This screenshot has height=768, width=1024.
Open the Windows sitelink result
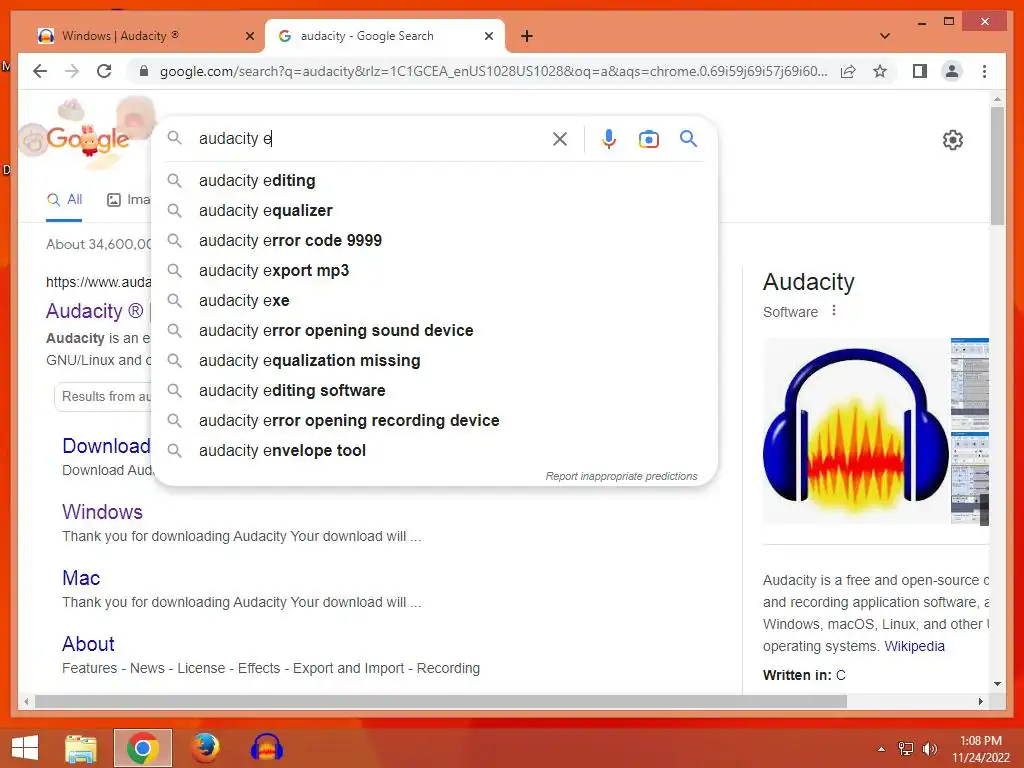click(x=103, y=511)
